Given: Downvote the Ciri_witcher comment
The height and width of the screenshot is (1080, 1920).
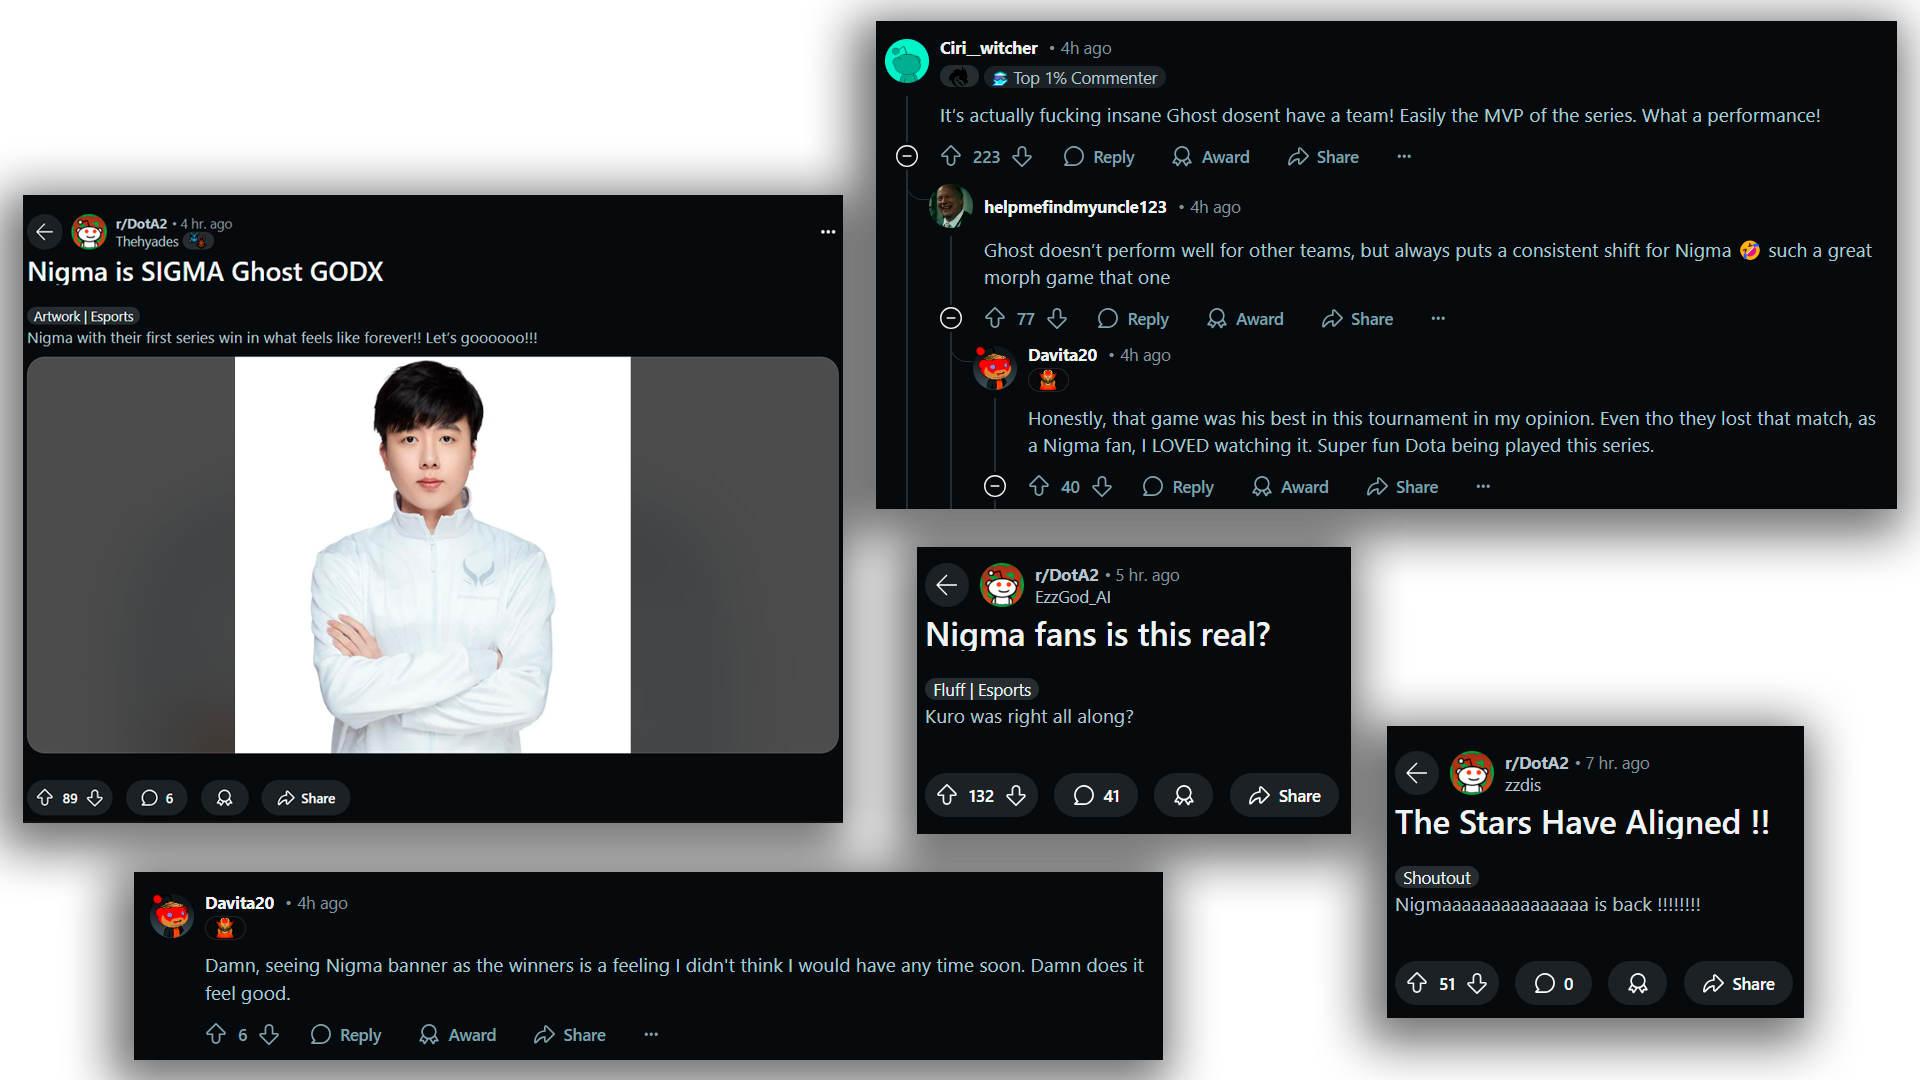Looking at the screenshot, I should point(1022,157).
